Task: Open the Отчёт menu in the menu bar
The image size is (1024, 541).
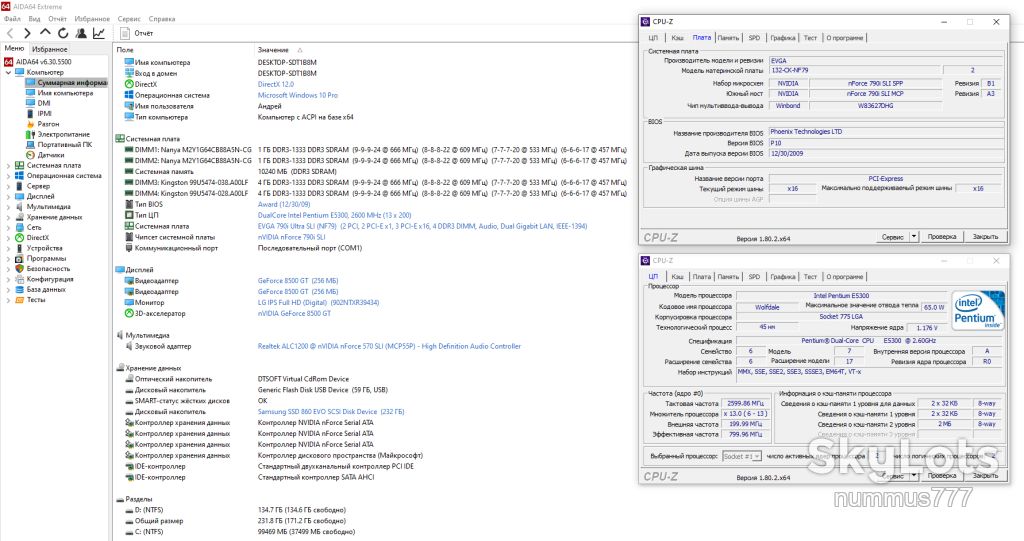Action: tap(57, 19)
